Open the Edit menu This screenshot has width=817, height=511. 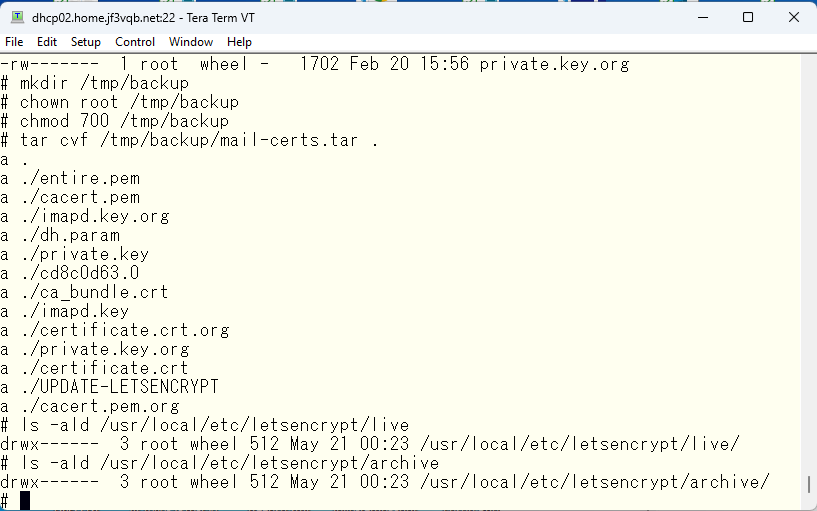(47, 42)
